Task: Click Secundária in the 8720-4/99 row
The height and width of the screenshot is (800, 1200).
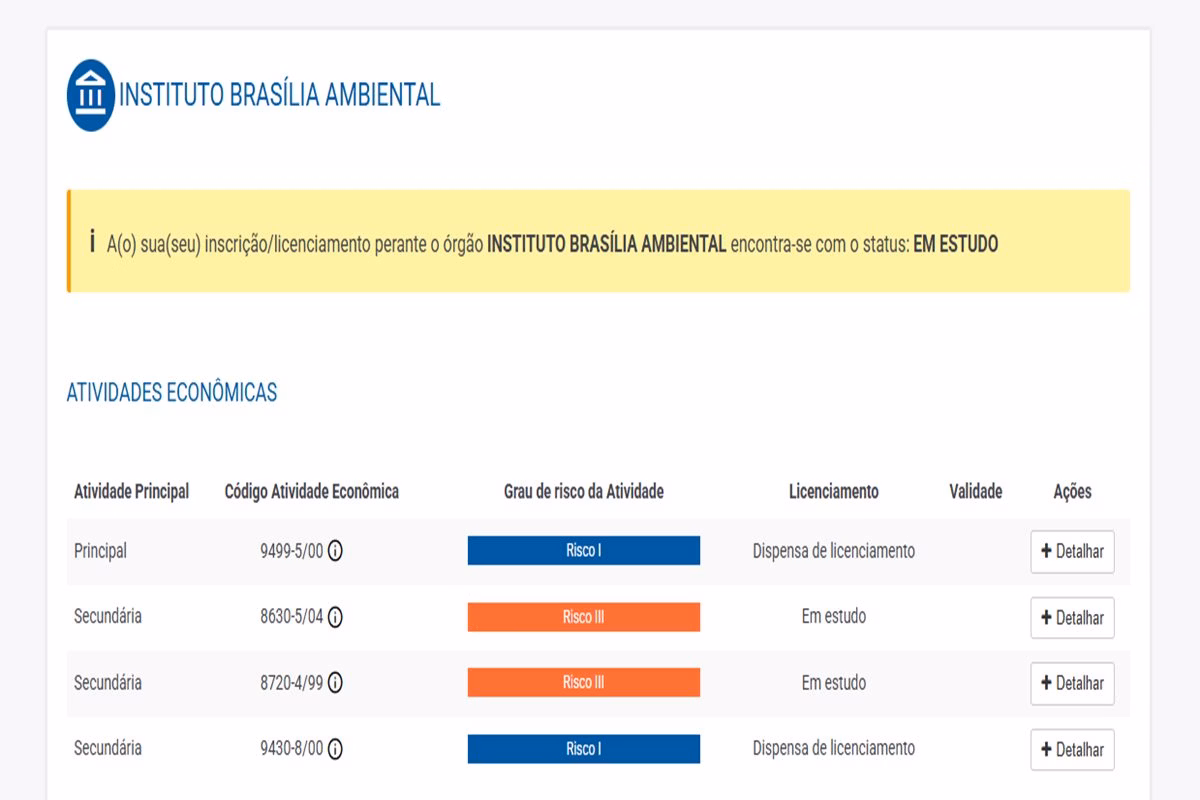Action: click(108, 682)
